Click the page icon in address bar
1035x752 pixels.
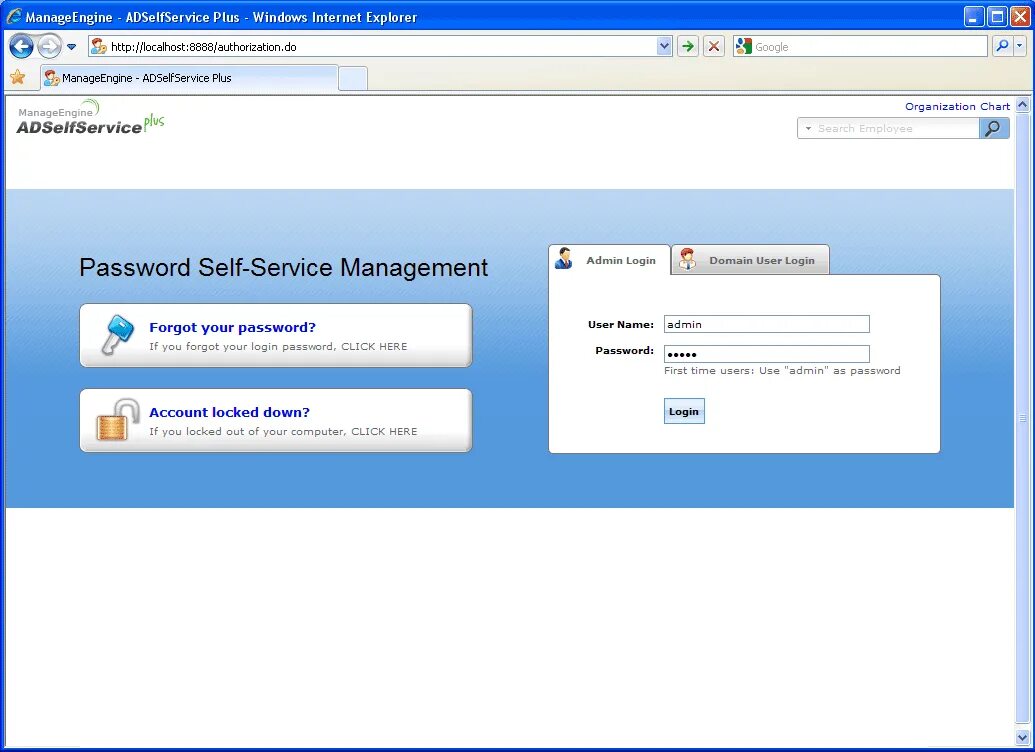pos(99,46)
